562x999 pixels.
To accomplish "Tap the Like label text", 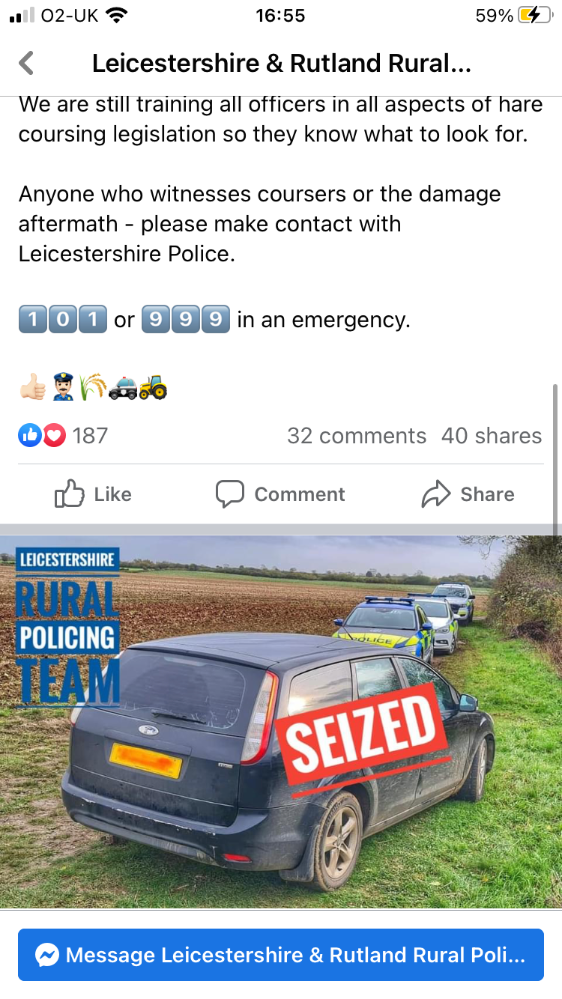I will click(x=113, y=494).
